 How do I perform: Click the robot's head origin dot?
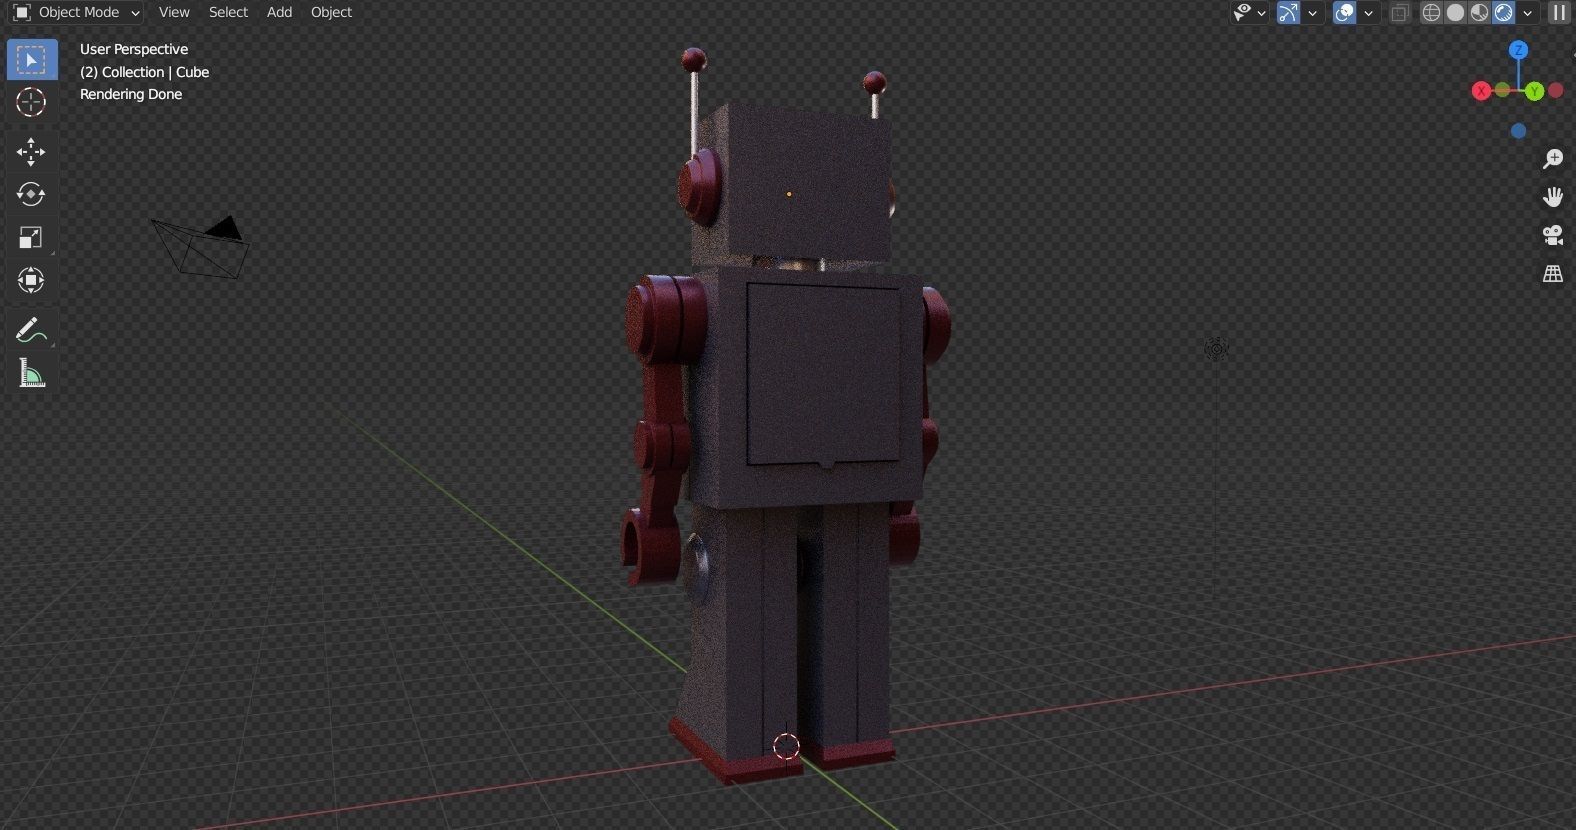789,194
